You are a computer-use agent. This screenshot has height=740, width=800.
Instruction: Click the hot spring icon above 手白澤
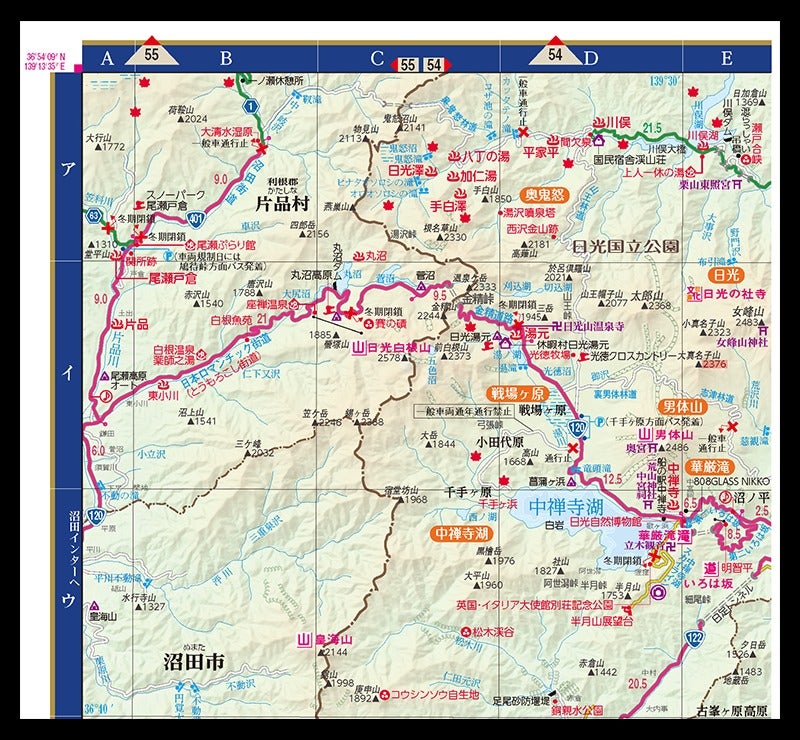(460, 193)
